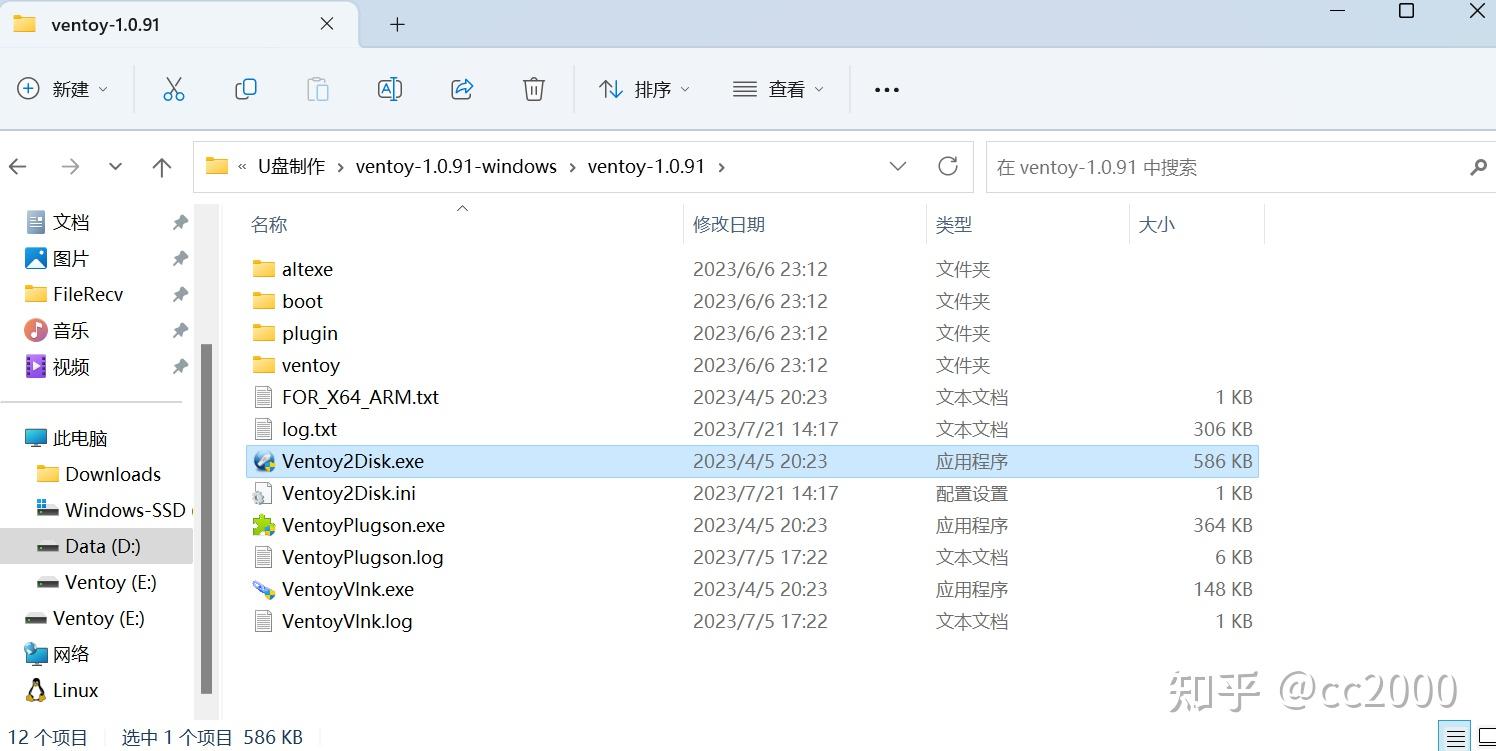
Task: Unpin 文档 using its pin icon
Action: [x=180, y=222]
